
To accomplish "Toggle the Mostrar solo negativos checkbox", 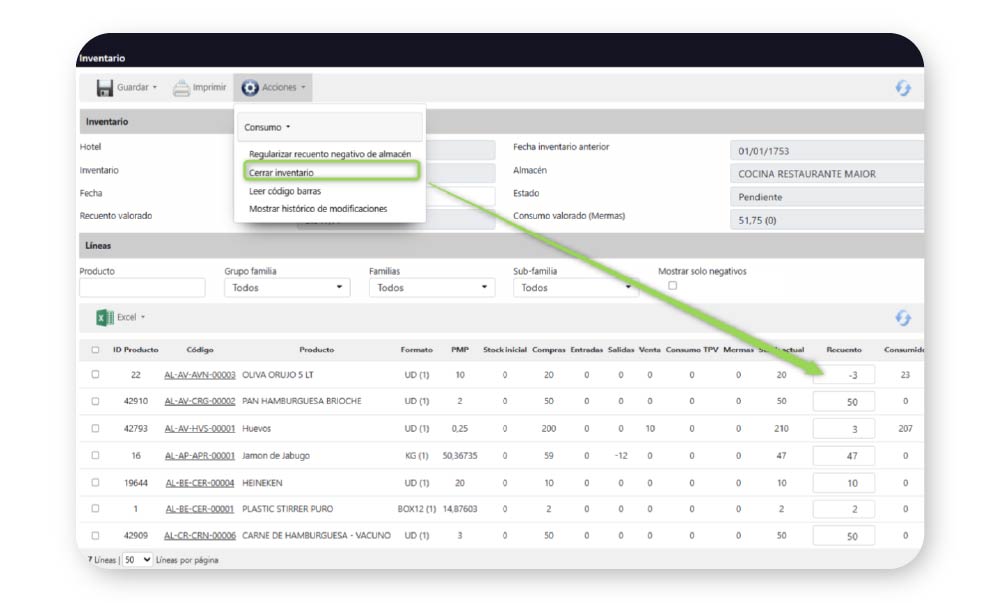I will (672, 286).
